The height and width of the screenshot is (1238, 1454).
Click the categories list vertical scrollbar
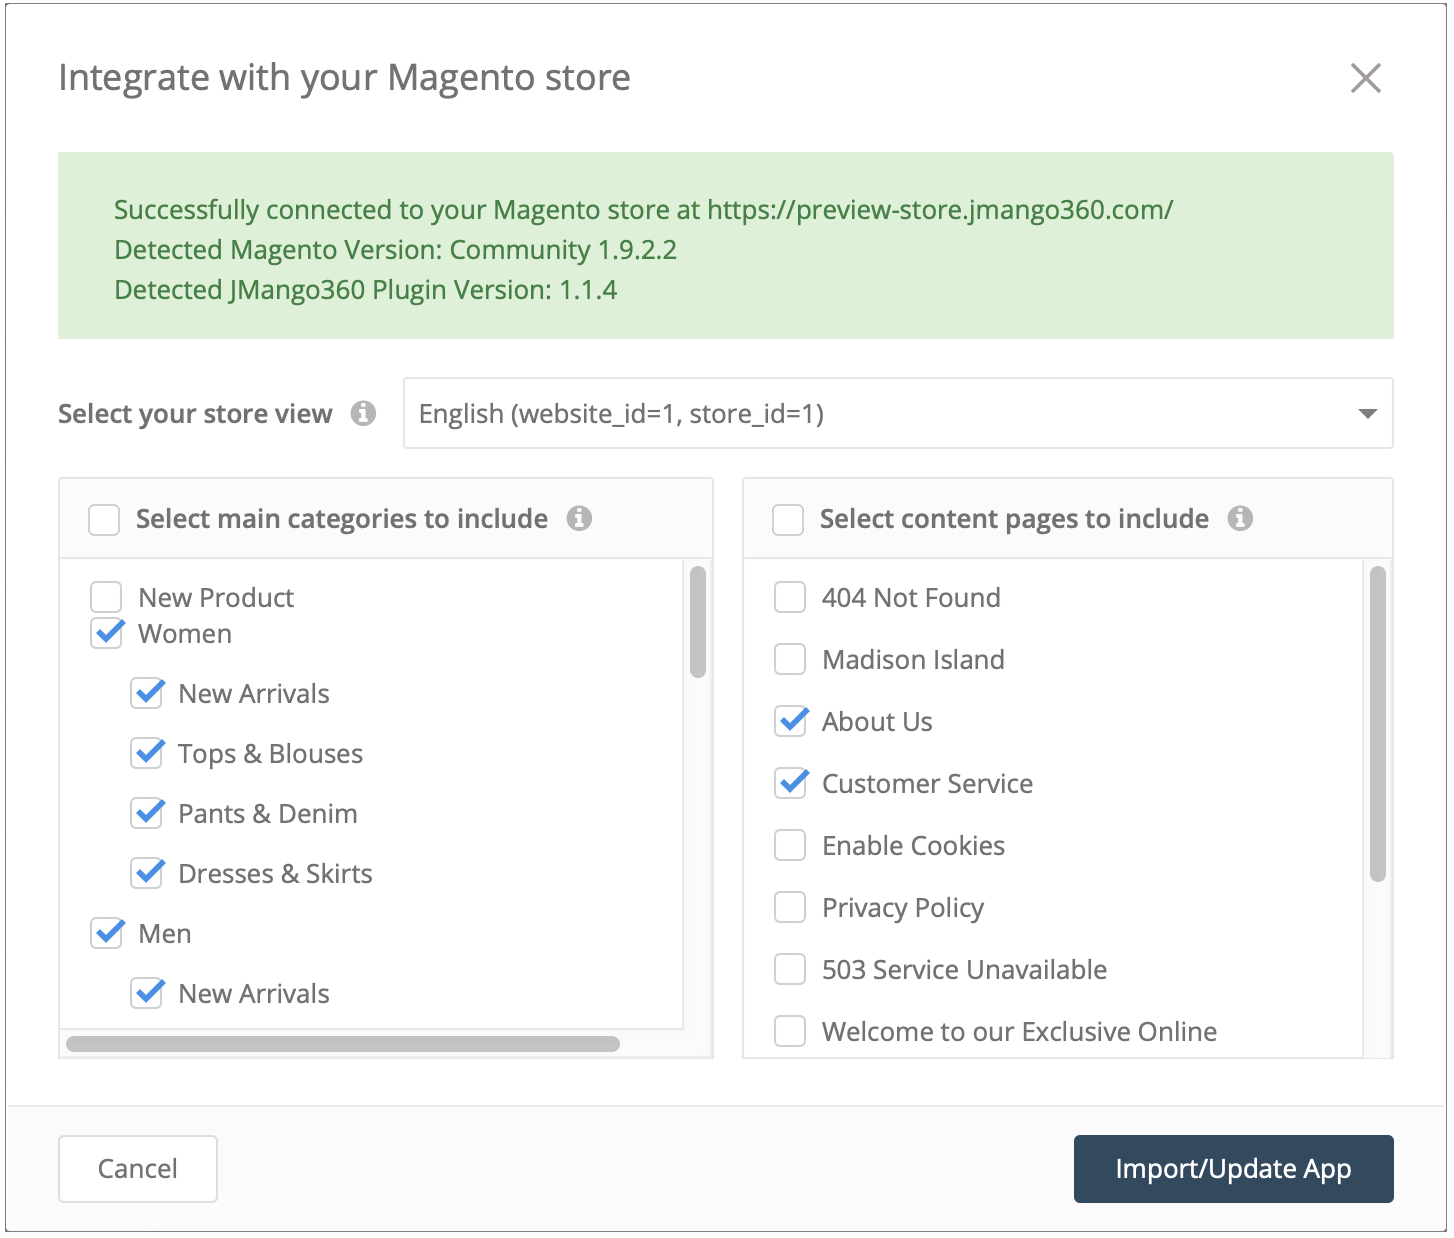point(698,622)
